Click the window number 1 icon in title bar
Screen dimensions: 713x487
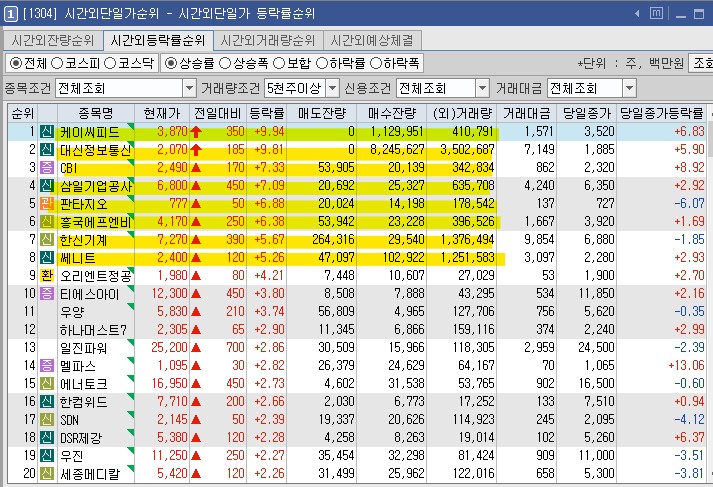[10, 14]
